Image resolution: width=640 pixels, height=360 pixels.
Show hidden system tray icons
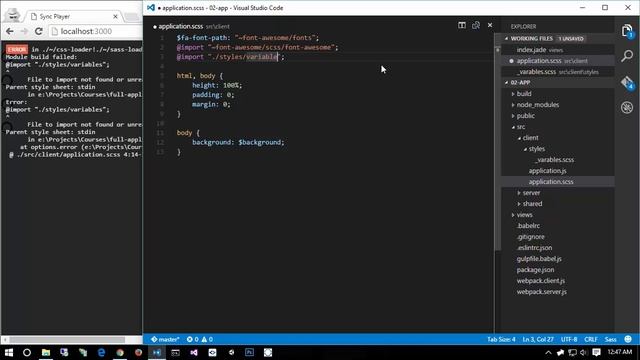(x=548, y=352)
